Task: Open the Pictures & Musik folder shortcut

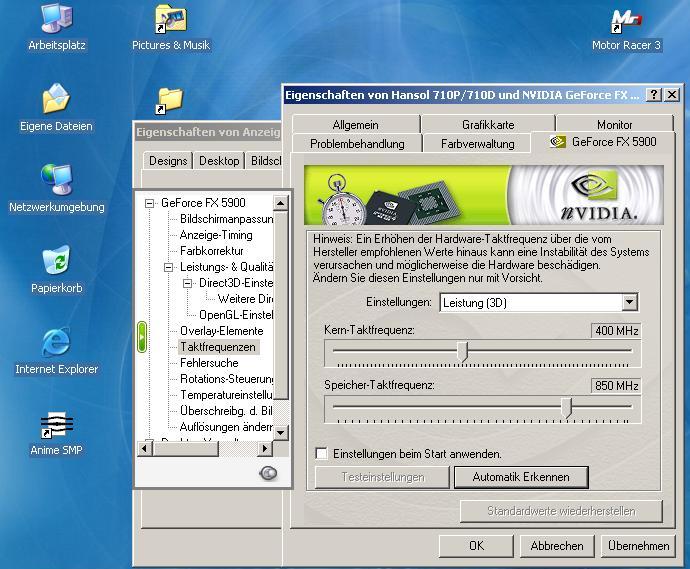Action: click(x=171, y=27)
